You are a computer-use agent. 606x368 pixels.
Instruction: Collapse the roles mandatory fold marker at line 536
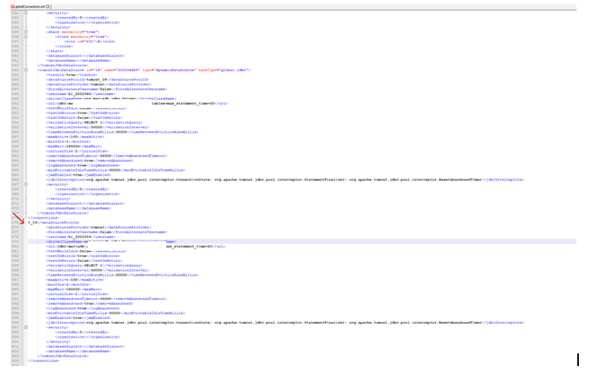[26, 37]
